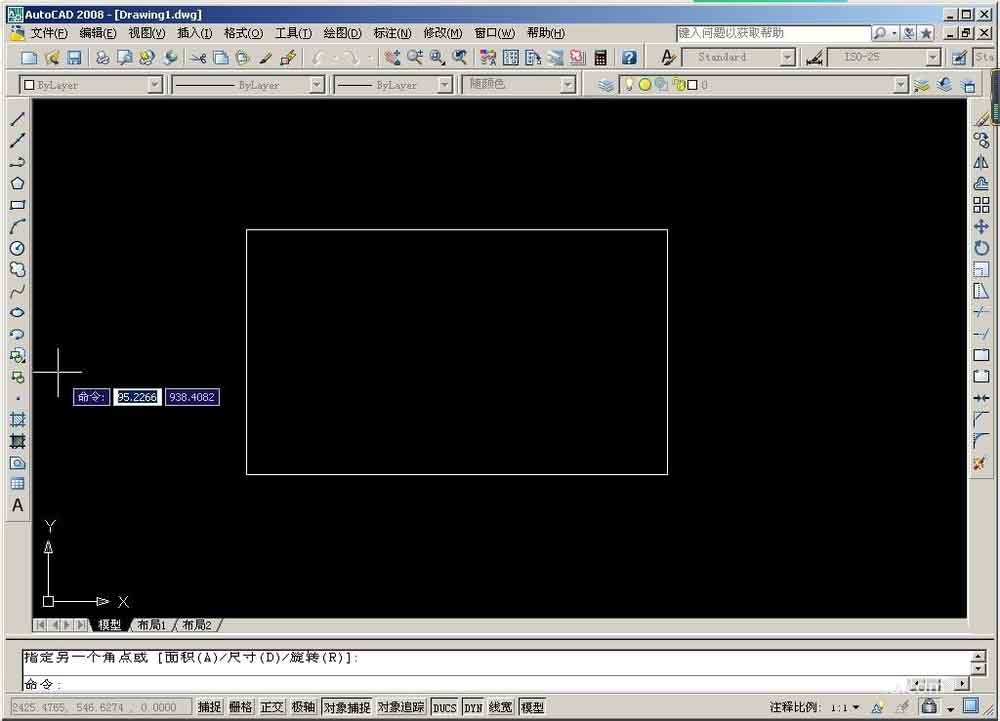Open the QuickCalc calculator
The height and width of the screenshot is (721, 1000).
[600, 57]
